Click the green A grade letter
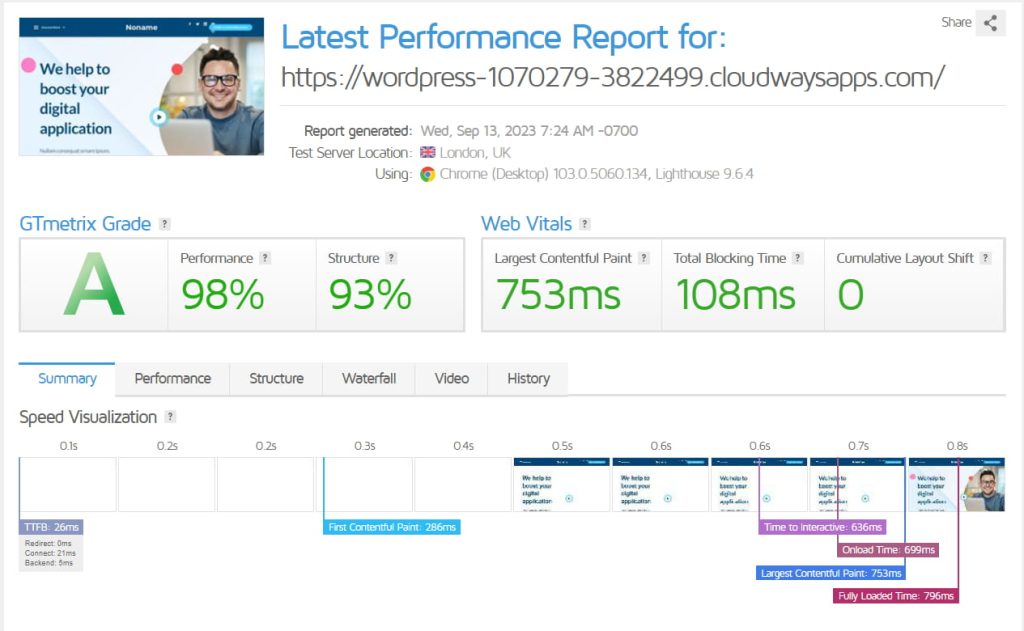Image resolution: width=1024 pixels, height=631 pixels. [x=94, y=285]
